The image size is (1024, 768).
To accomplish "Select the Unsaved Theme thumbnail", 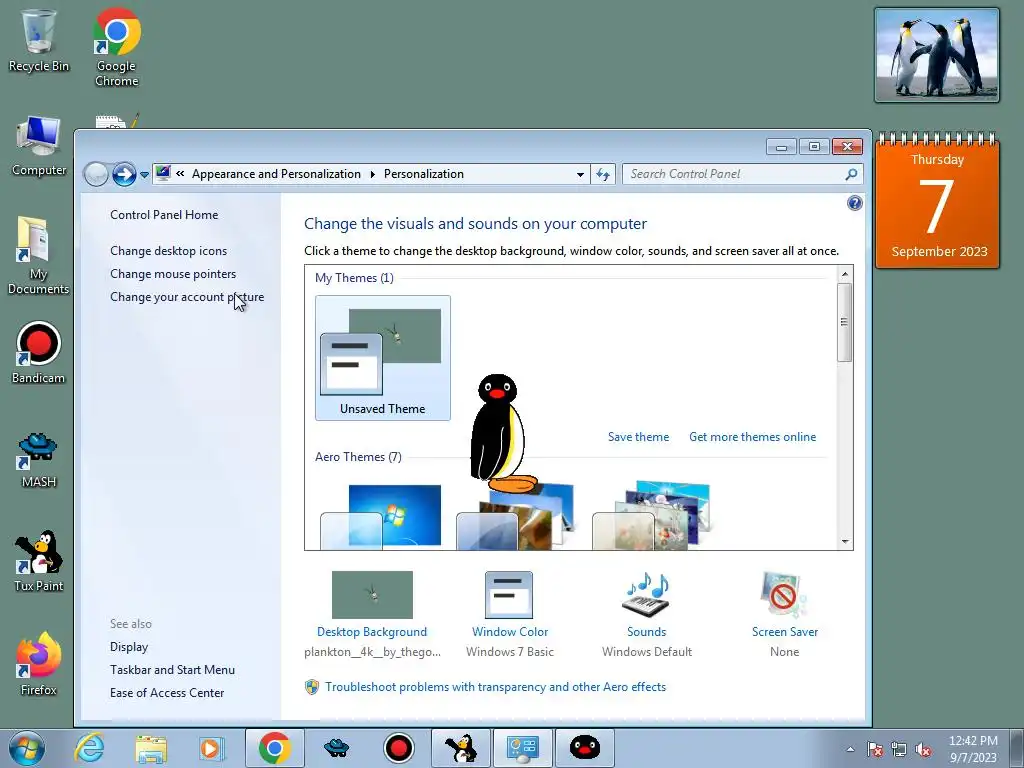I will [383, 357].
